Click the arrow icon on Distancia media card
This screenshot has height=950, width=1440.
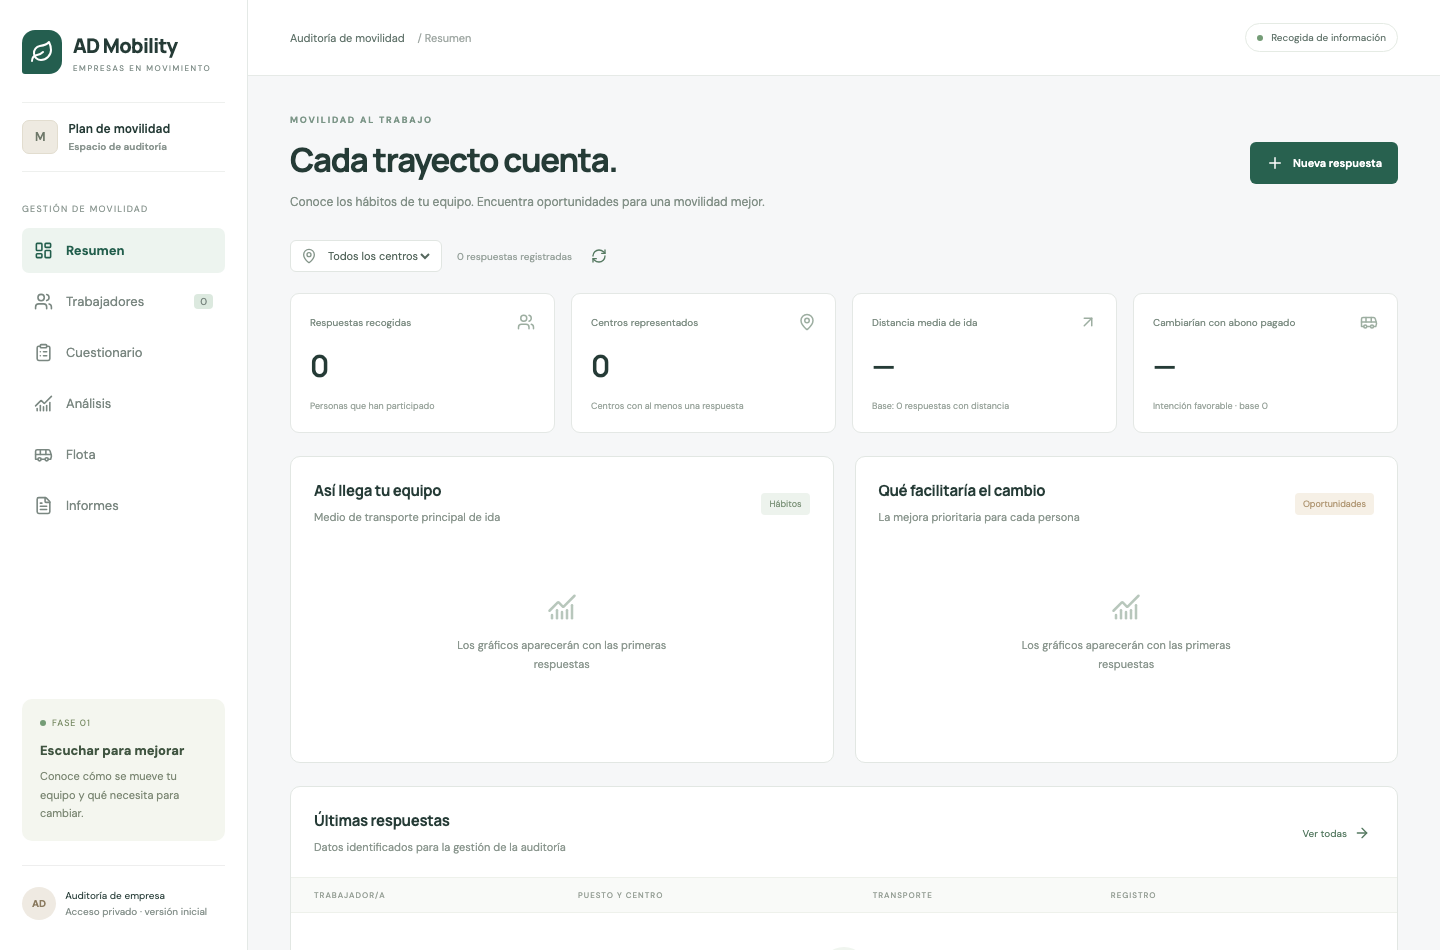(1088, 322)
